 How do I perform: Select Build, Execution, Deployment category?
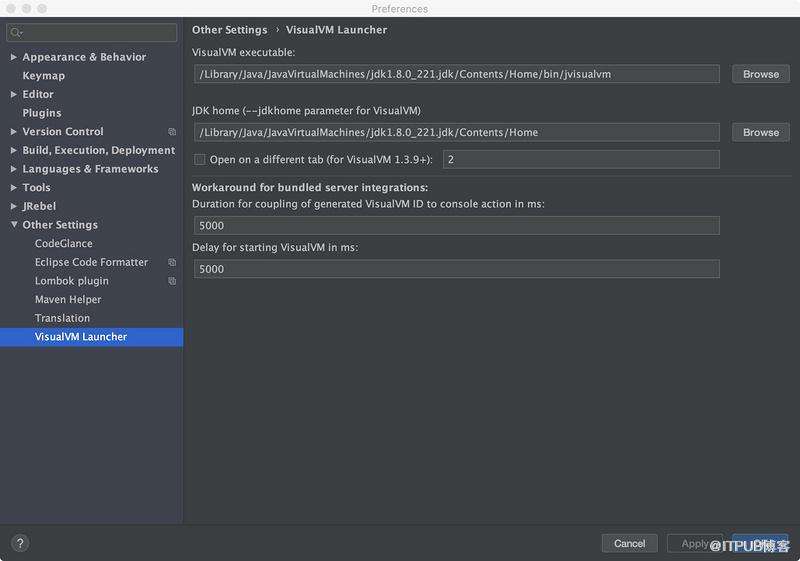[x=98, y=150]
